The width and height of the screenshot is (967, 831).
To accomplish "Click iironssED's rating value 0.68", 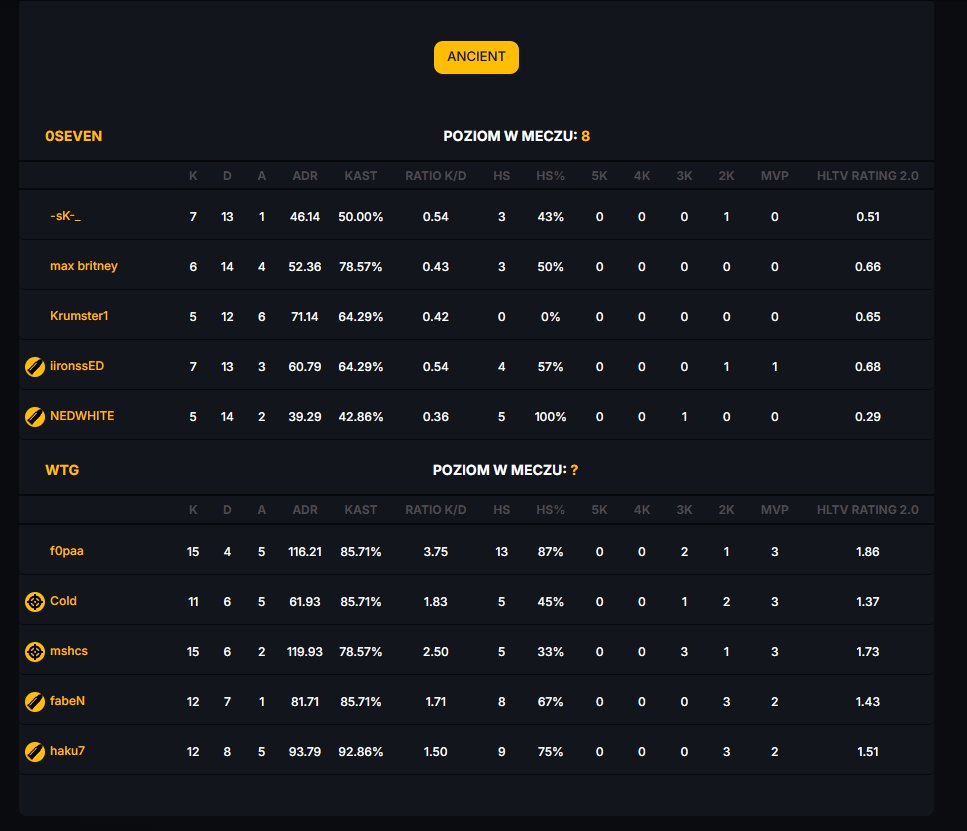I will (x=868, y=367).
